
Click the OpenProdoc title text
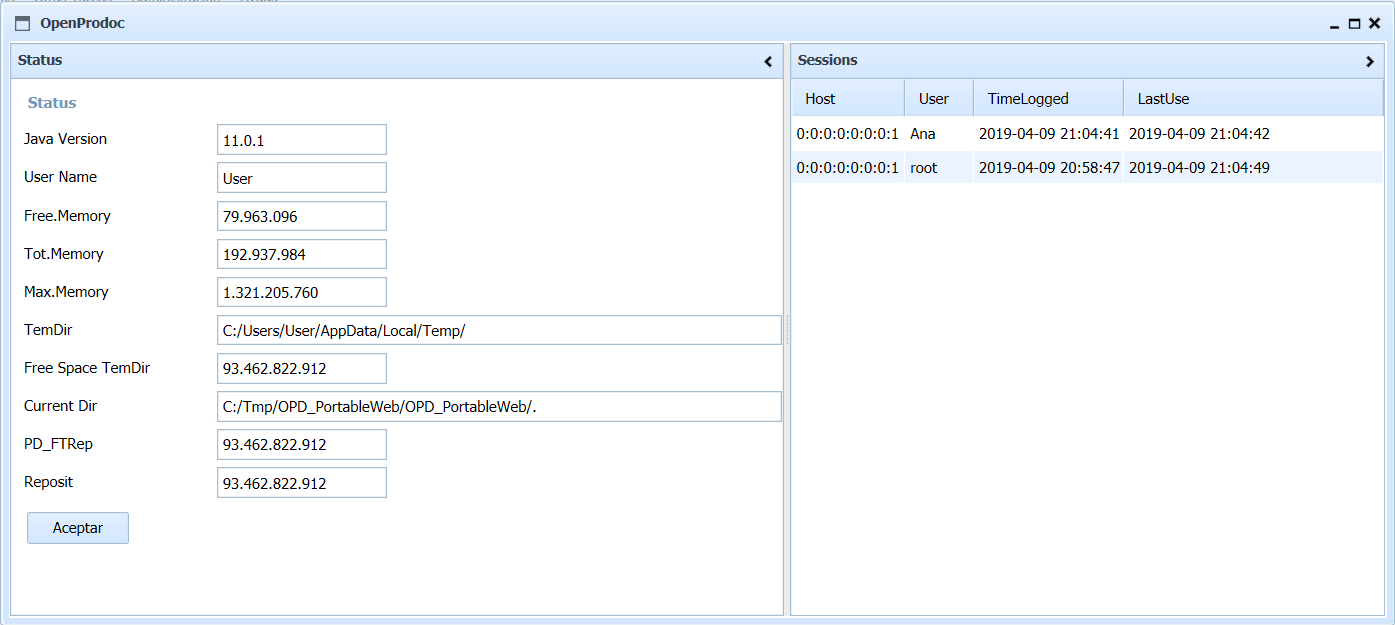[82, 23]
